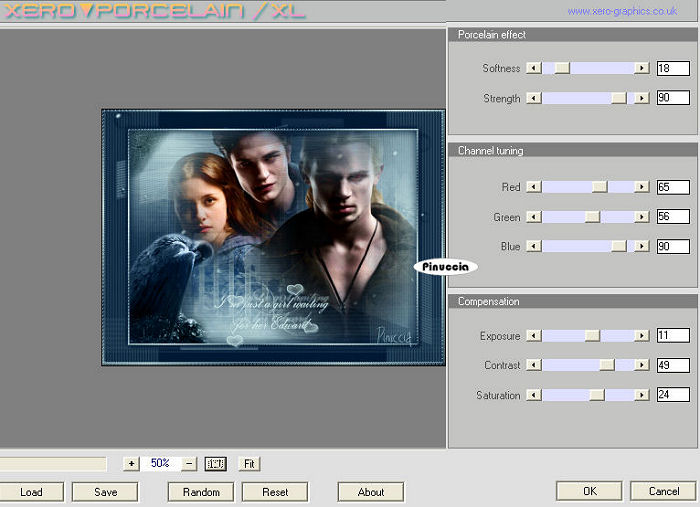Screen dimensions: 700x507
Task: Load a saved preset
Action: click(x=31, y=492)
